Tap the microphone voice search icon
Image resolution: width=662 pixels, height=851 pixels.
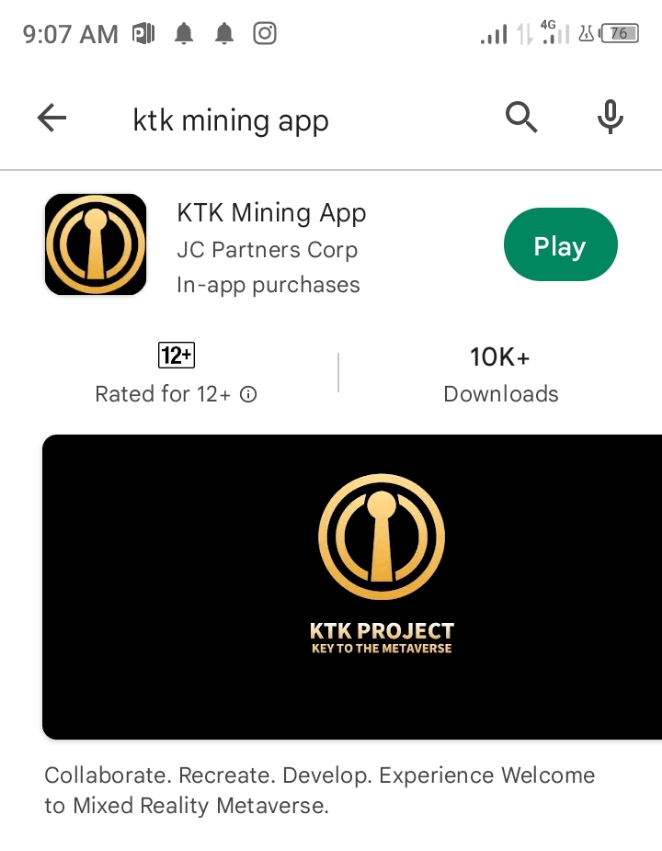(610, 117)
